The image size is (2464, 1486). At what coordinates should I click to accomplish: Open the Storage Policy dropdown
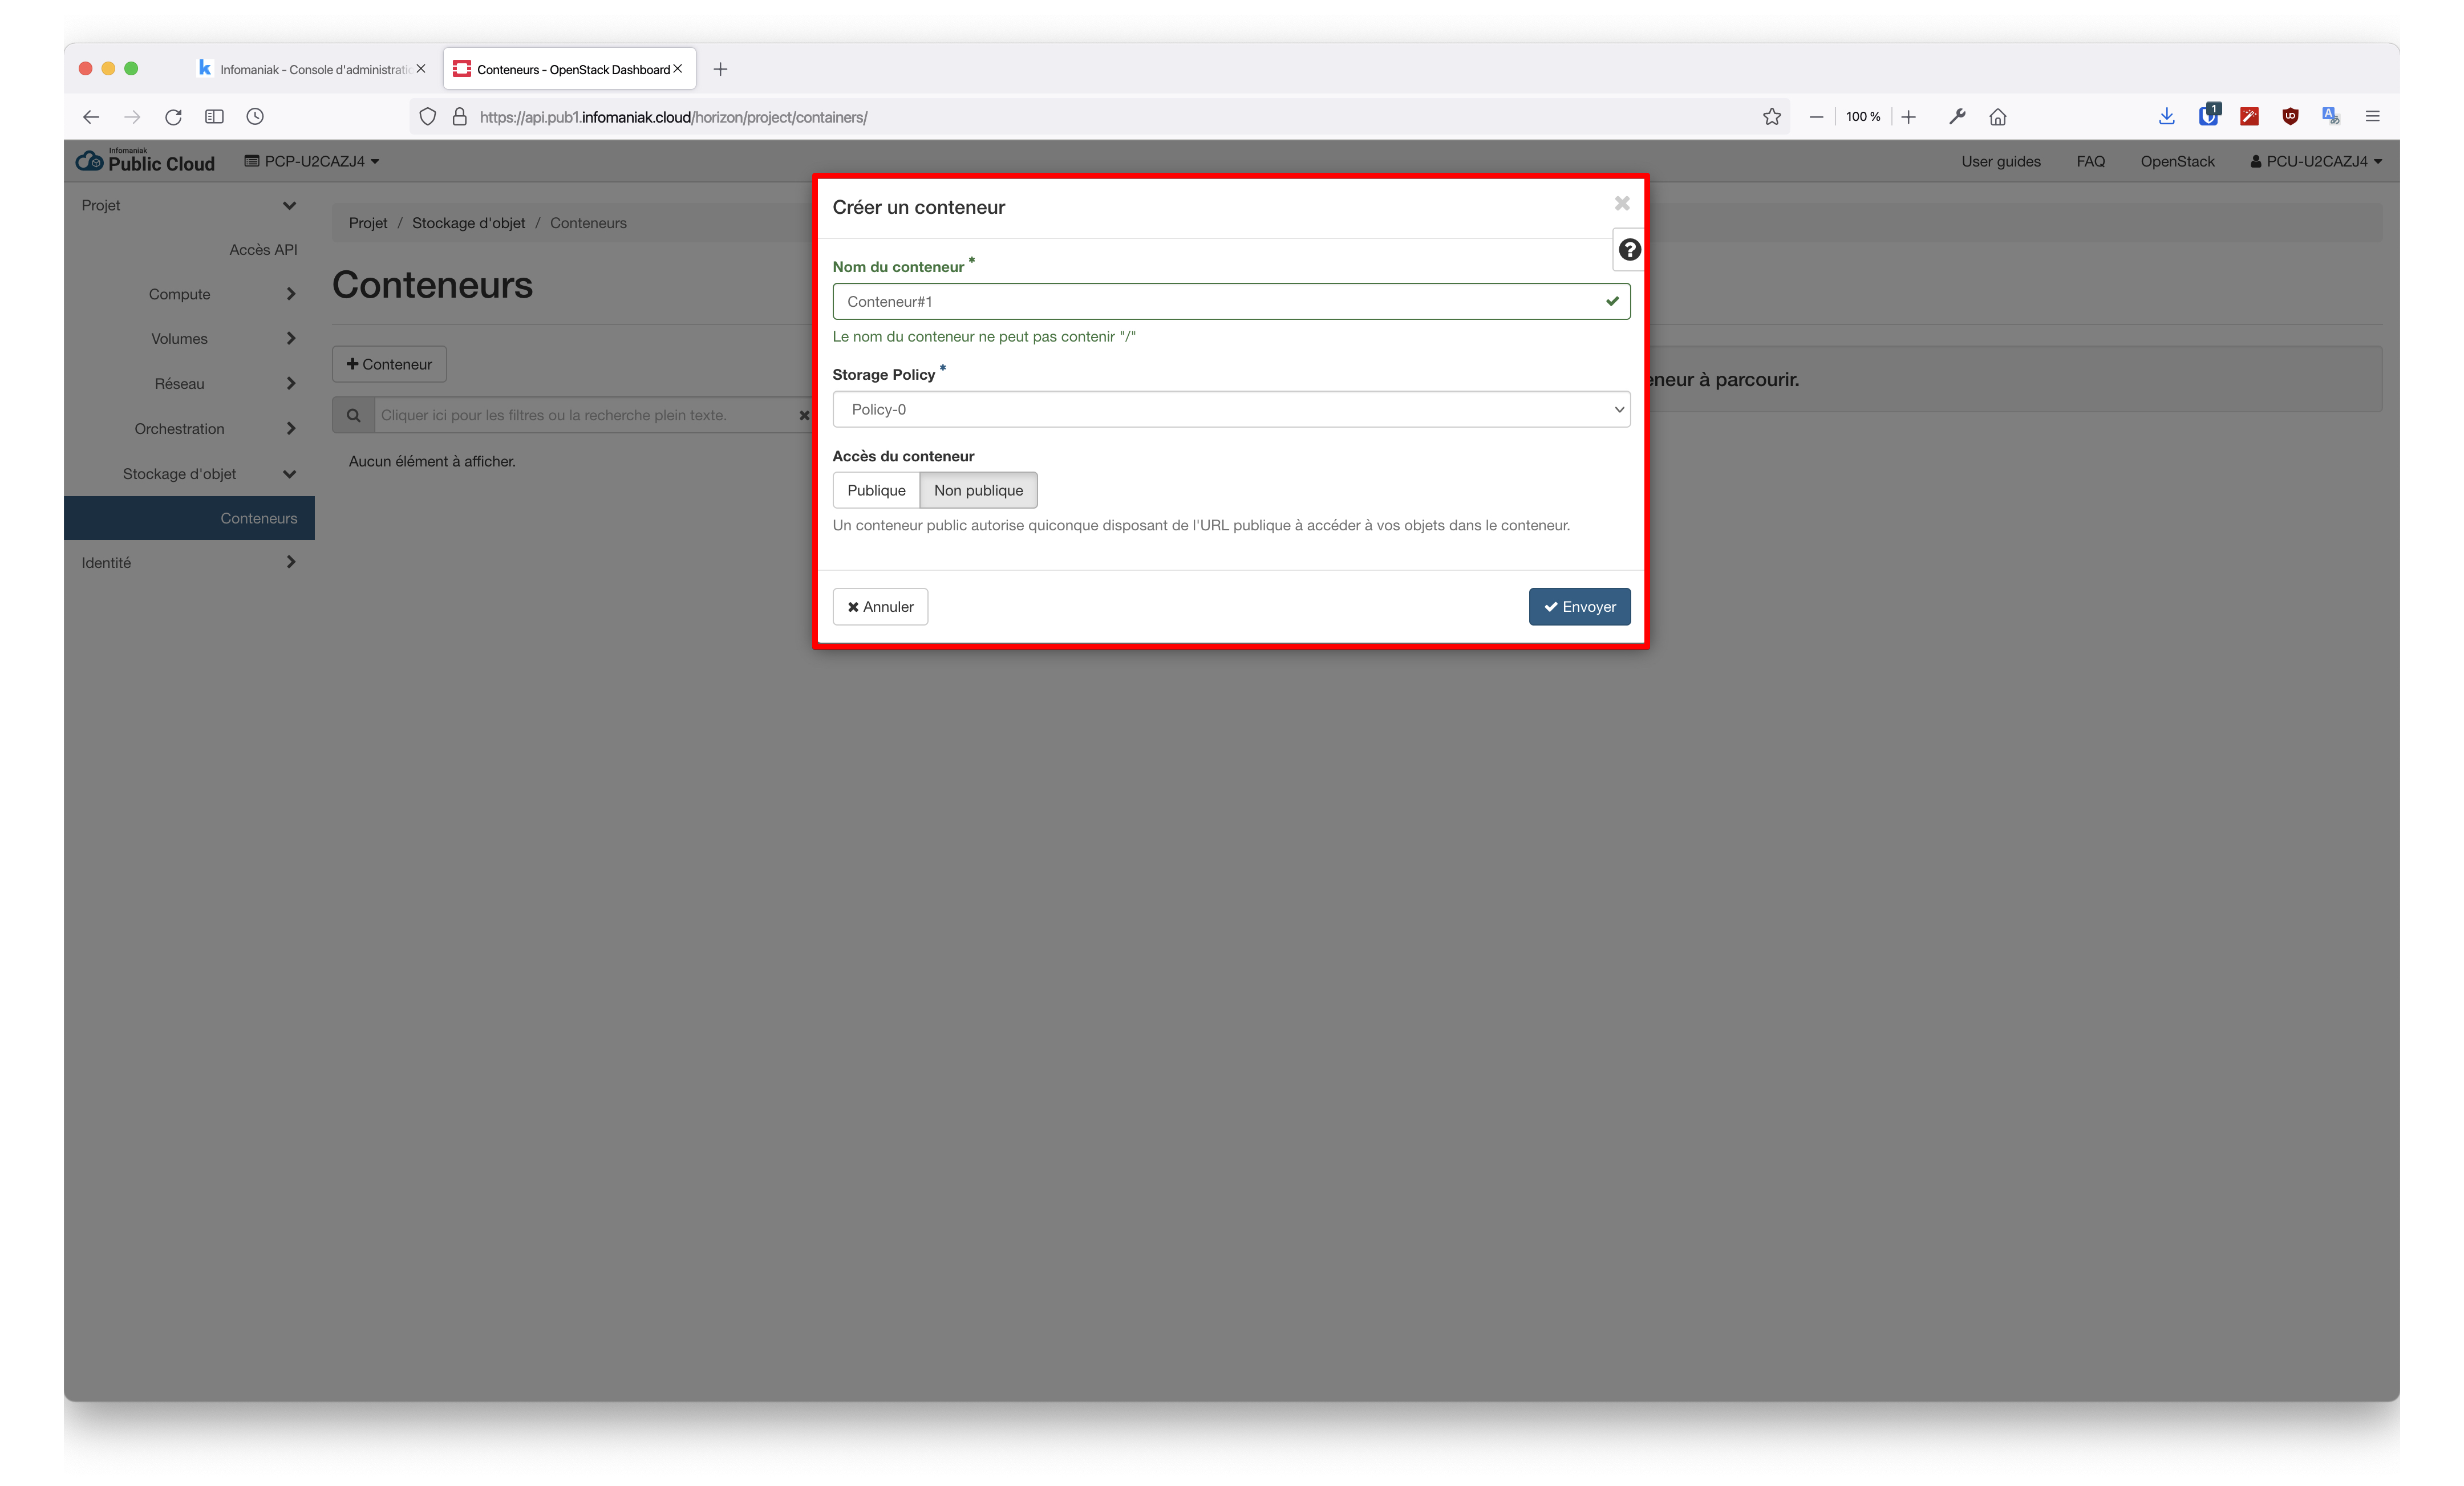1231,409
